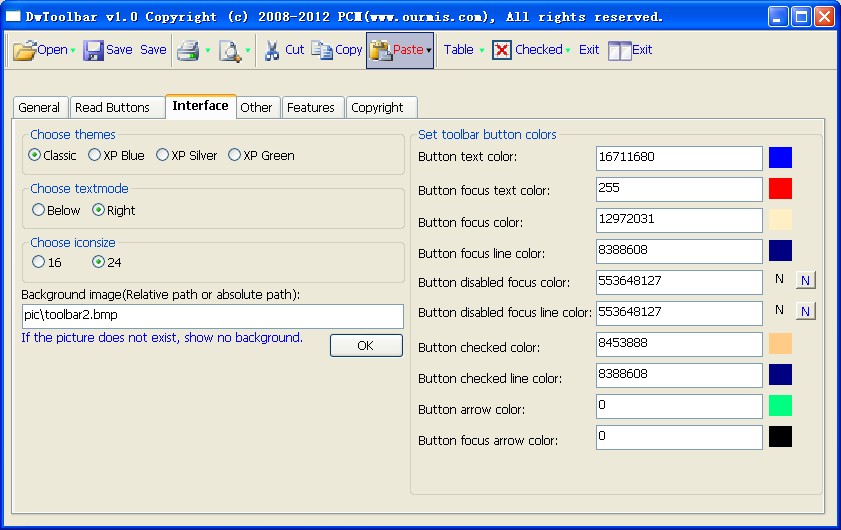This screenshot has height=530, width=841.
Task: Click the Paste clipboard icon
Action: pyautogui.click(x=380, y=50)
